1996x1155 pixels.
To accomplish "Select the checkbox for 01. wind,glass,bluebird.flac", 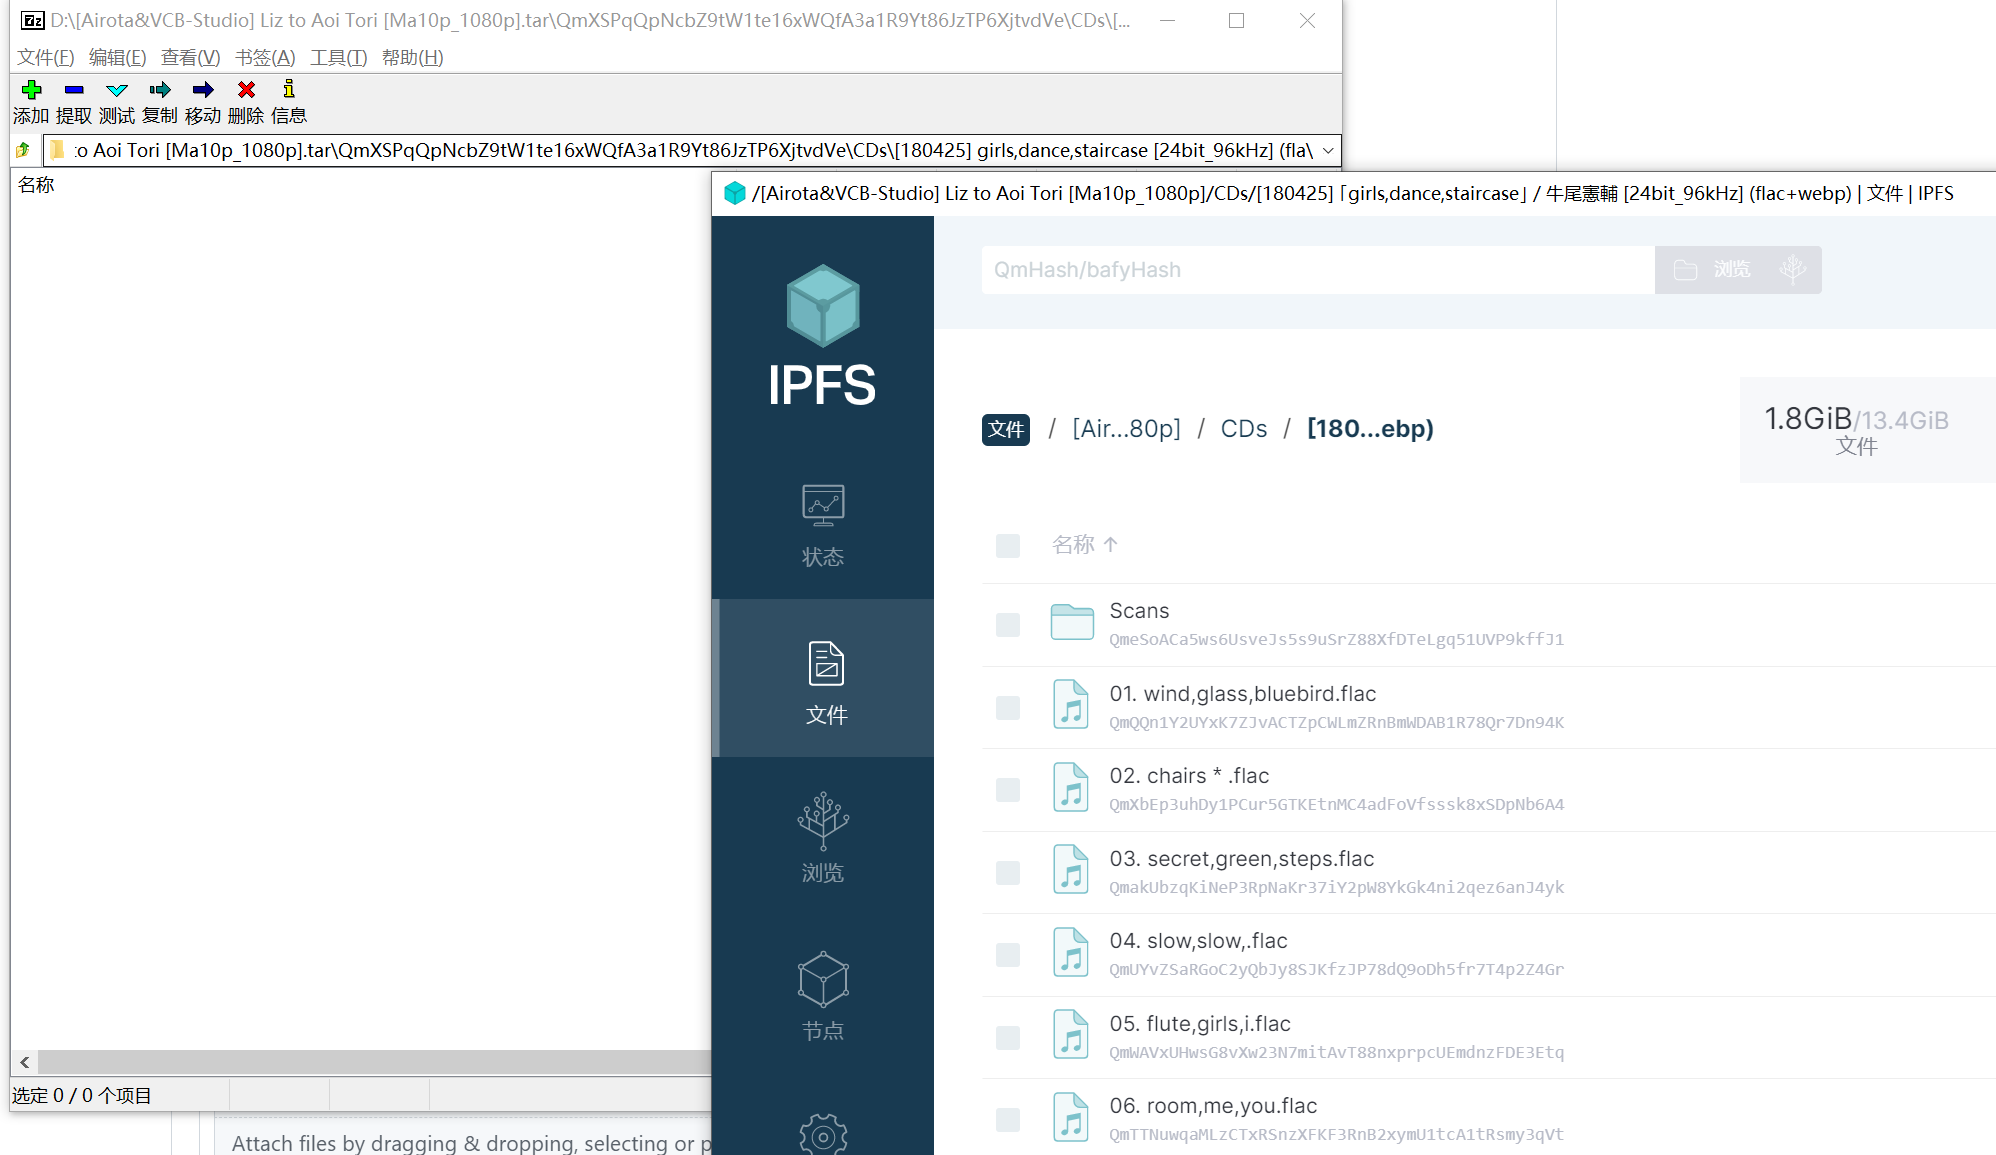I will [x=1007, y=706].
